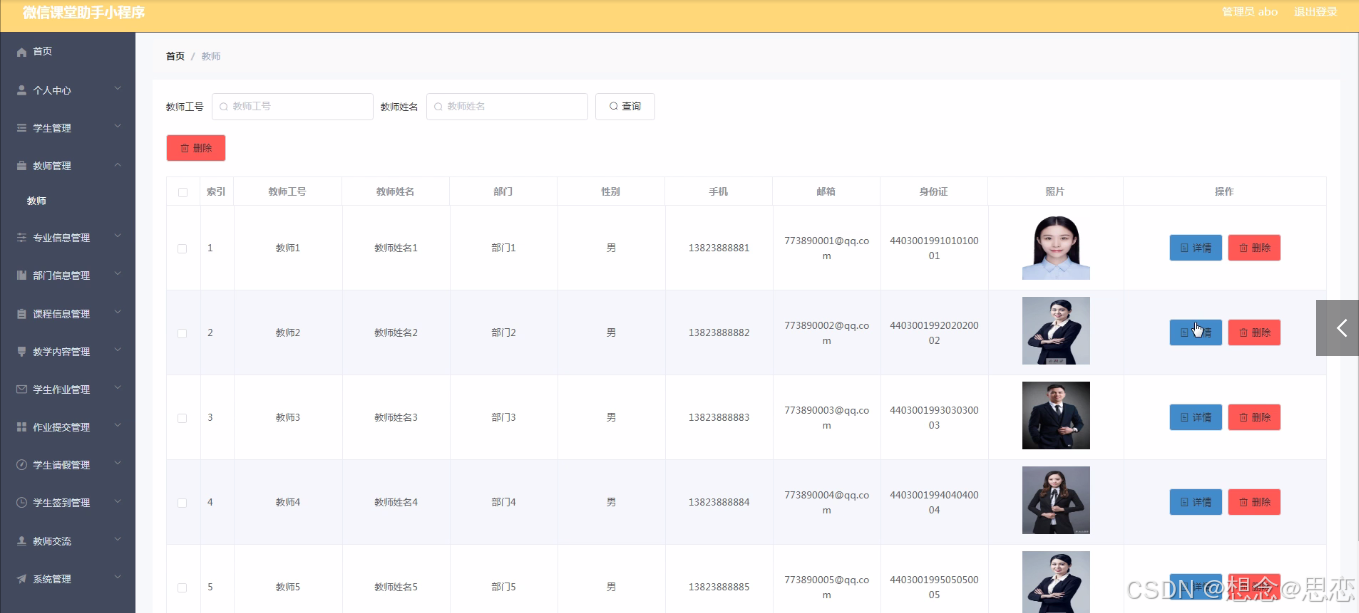Click trash icon in 教师1 row 删除 button
This screenshot has width=1359, height=613.
pyautogui.click(x=1243, y=248)
